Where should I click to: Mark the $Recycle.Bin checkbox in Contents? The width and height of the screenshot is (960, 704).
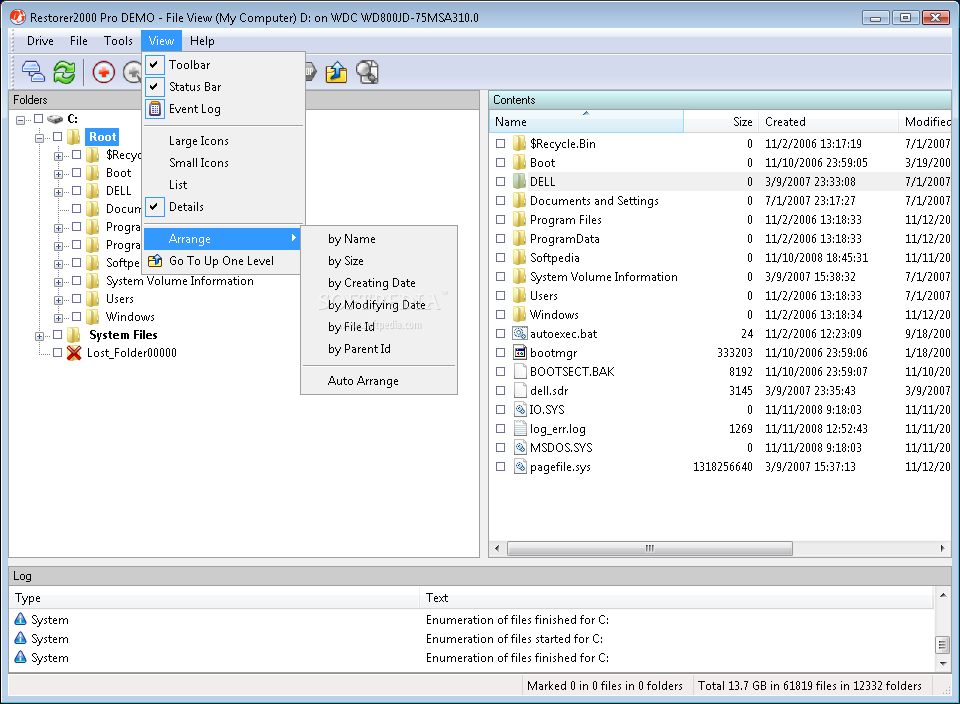coord(500,143)
